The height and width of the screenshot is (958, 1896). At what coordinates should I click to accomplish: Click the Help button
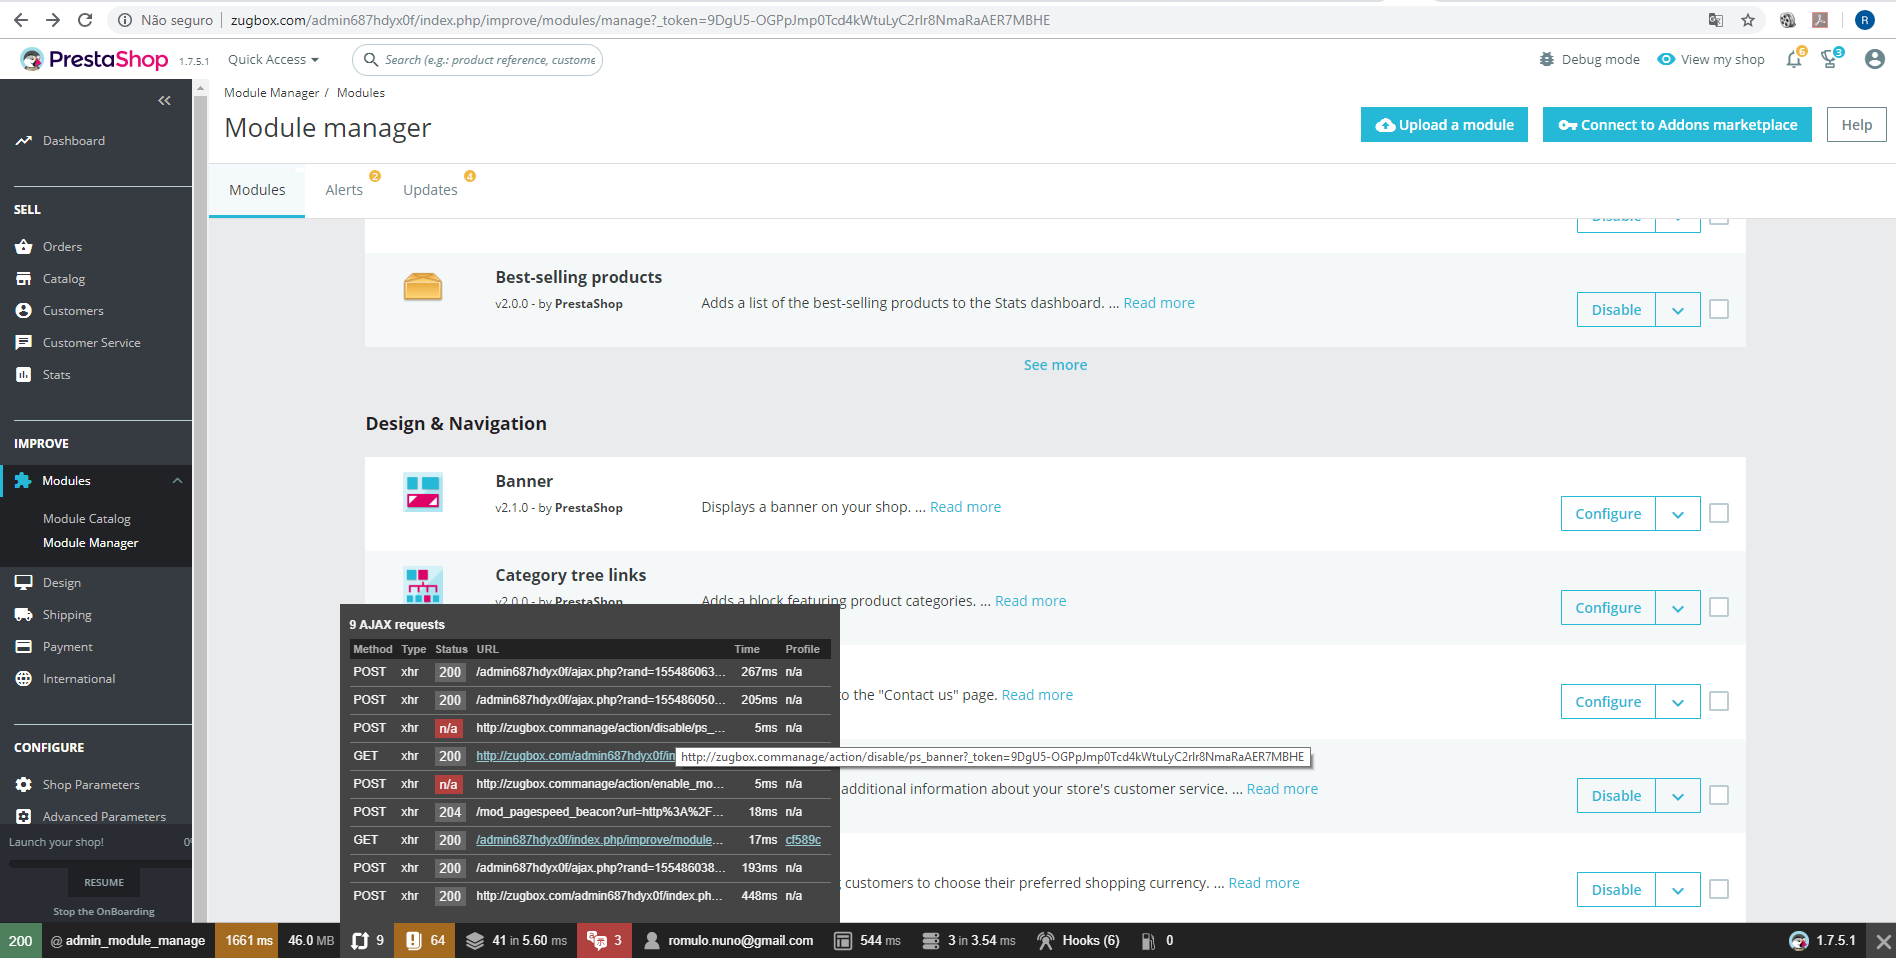coord(1857,125)
